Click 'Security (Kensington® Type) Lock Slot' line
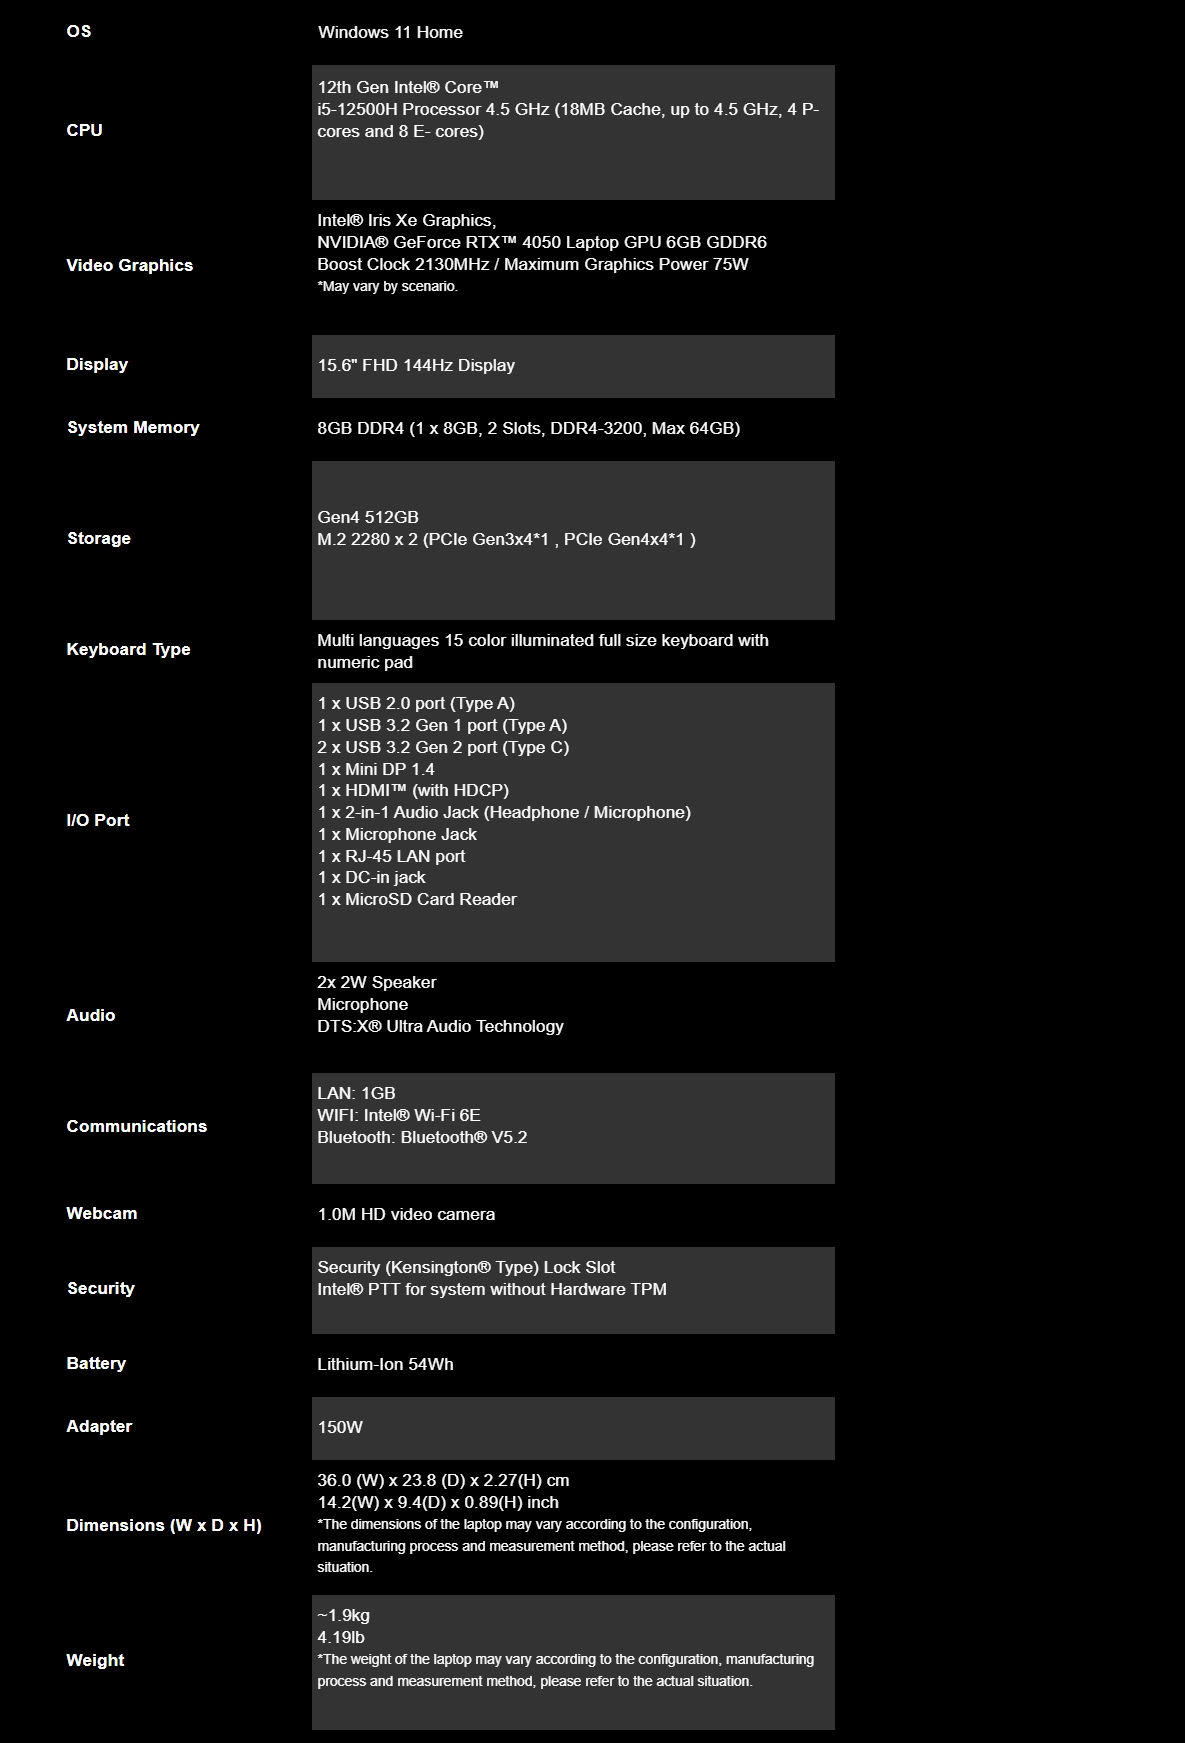The width and height of the screenshot is (1185, 1743). (466, 1267)
